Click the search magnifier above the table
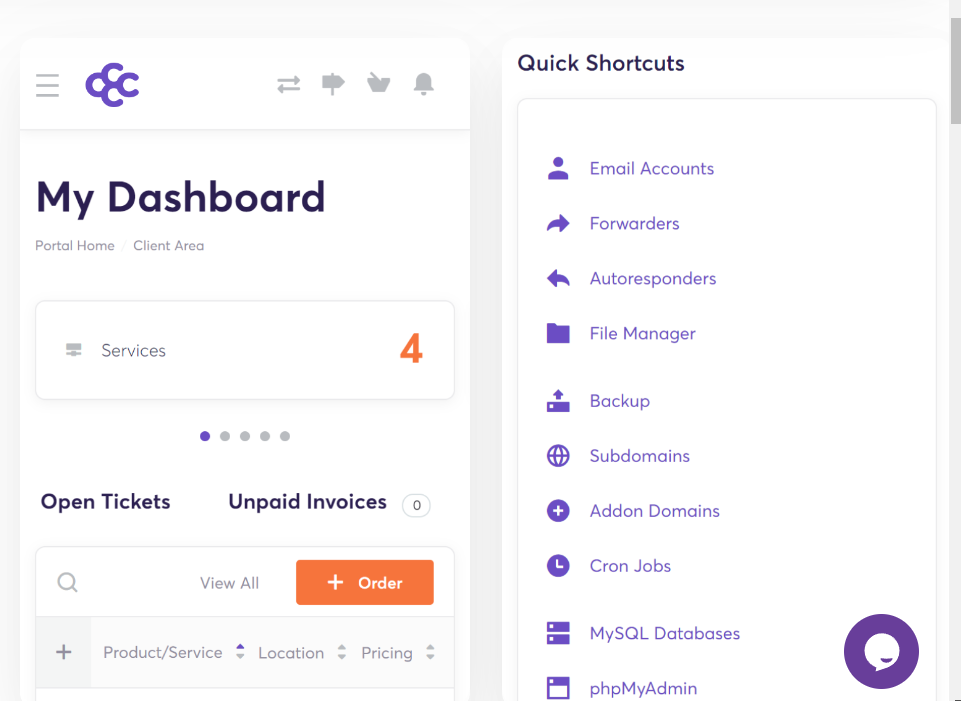 [x=67, y=582]
